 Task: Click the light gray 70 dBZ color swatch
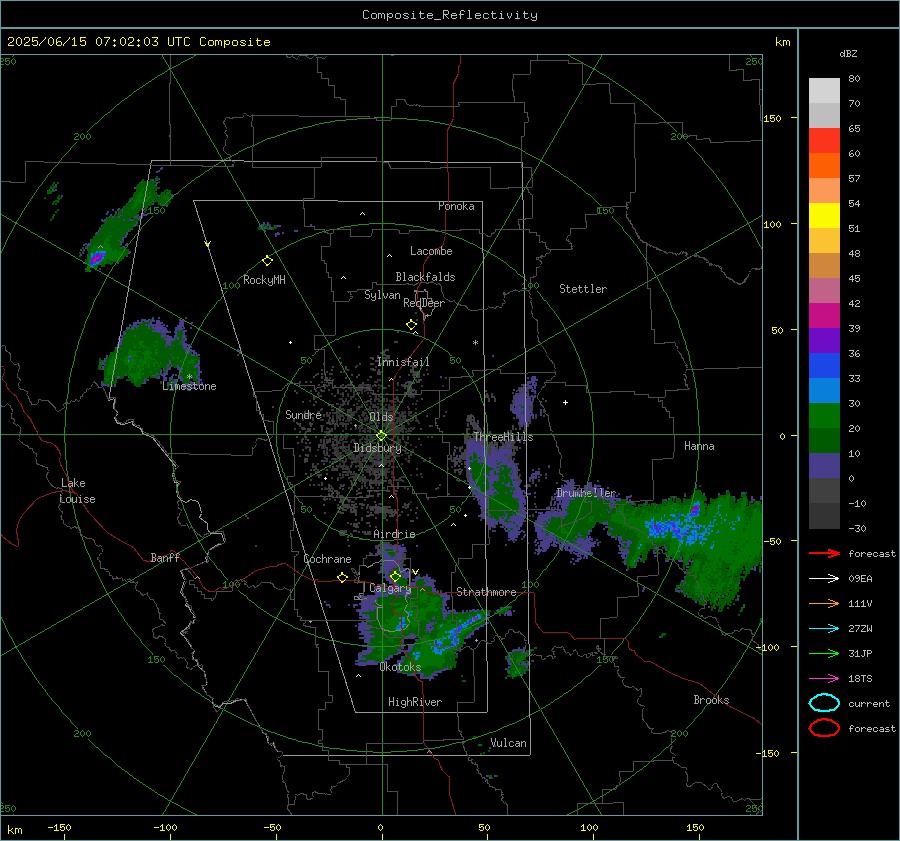coord(824,91)
